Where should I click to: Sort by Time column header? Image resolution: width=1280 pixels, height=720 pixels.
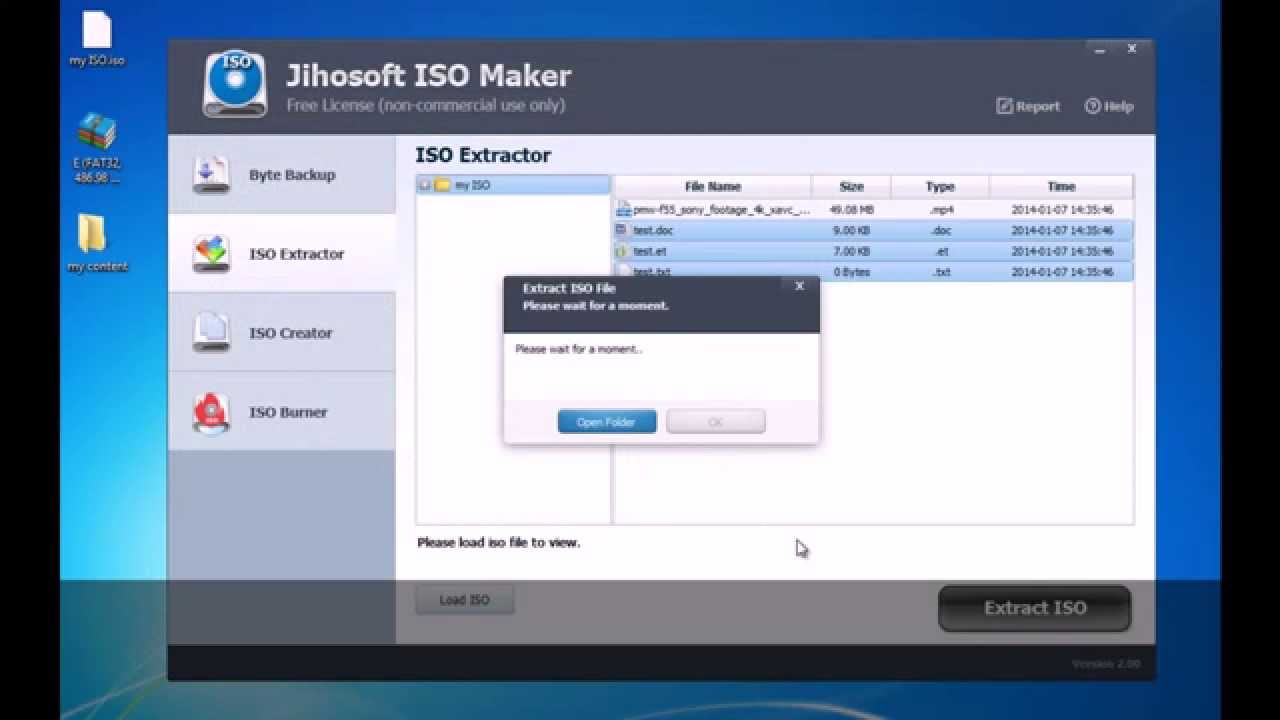pos(1061,186)
